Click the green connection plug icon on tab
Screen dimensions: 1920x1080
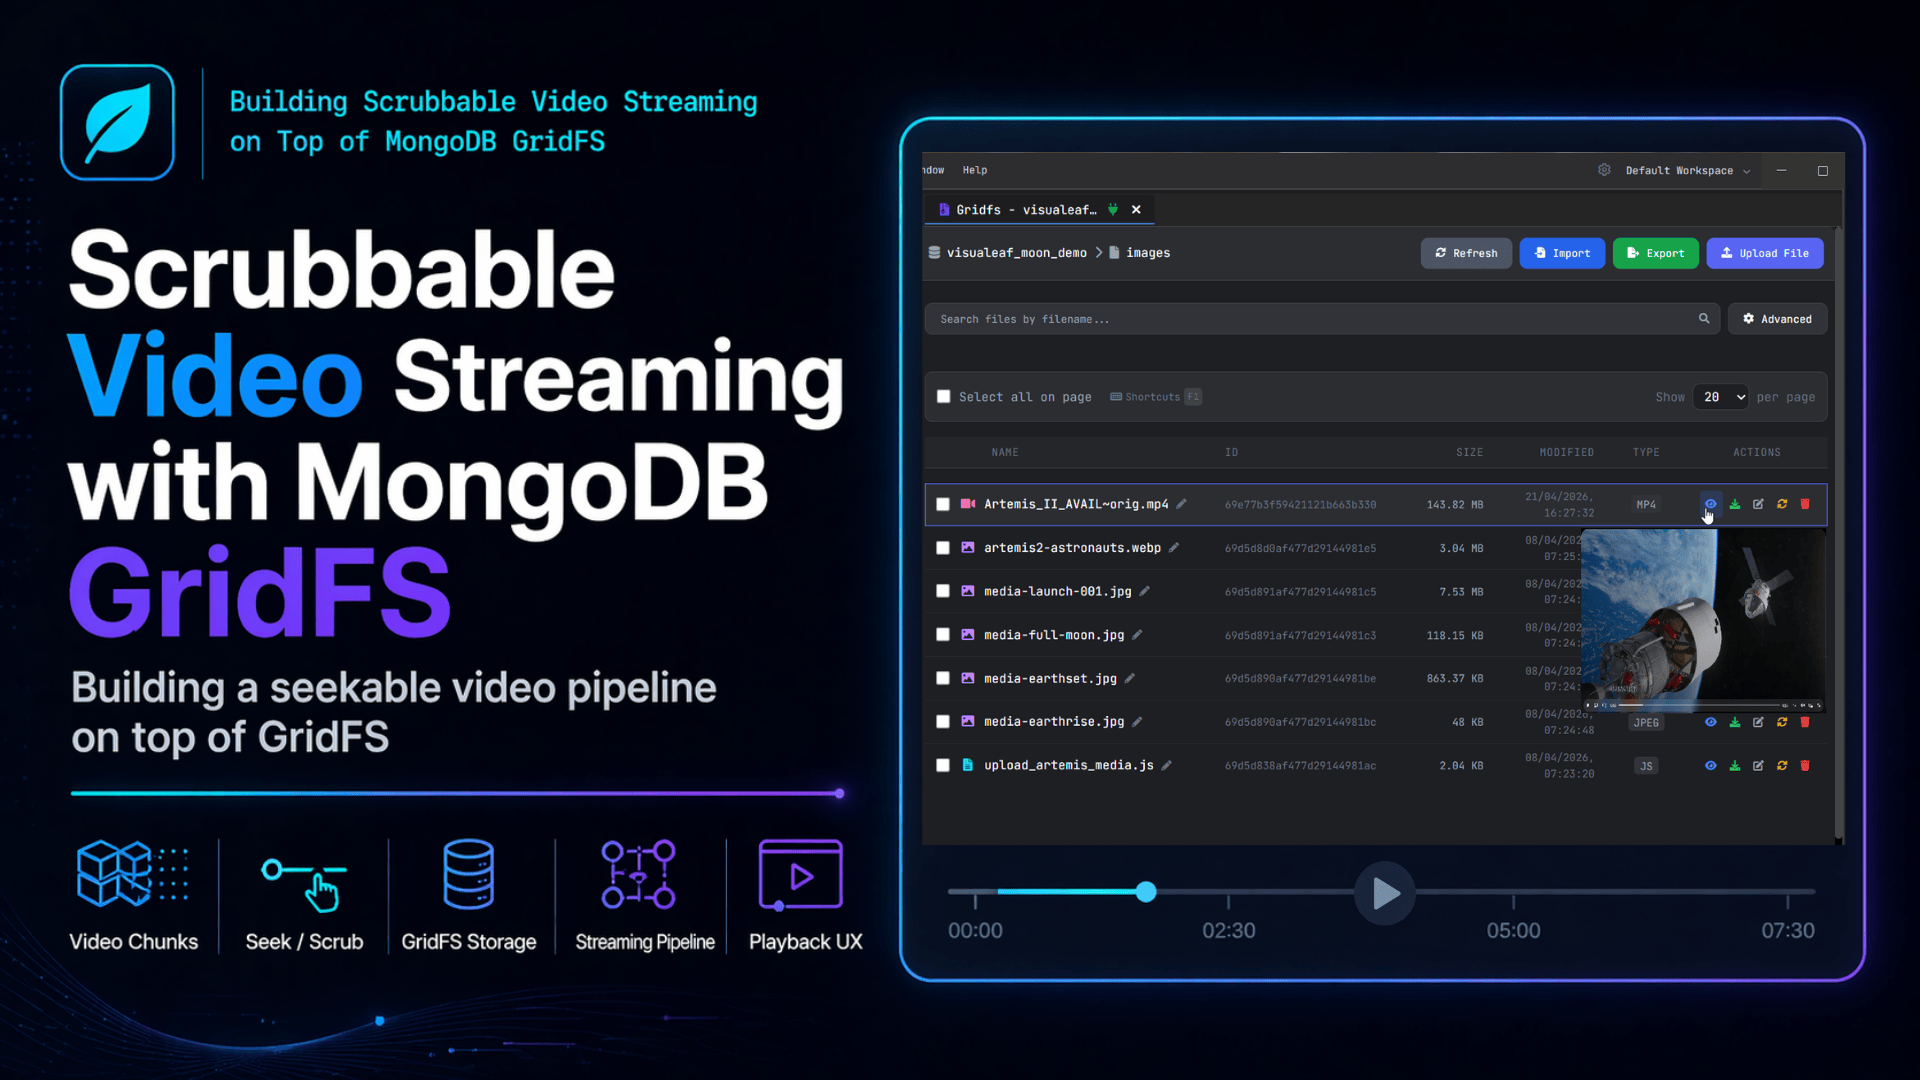coord(1113,210)
